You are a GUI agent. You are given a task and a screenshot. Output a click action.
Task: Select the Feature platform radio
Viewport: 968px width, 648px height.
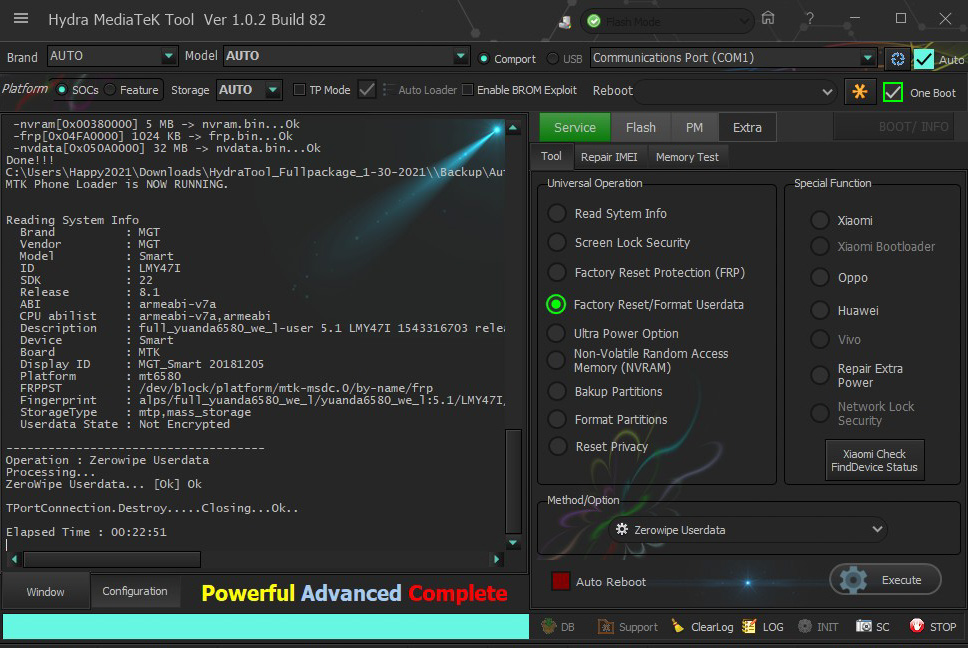(110, 90)
